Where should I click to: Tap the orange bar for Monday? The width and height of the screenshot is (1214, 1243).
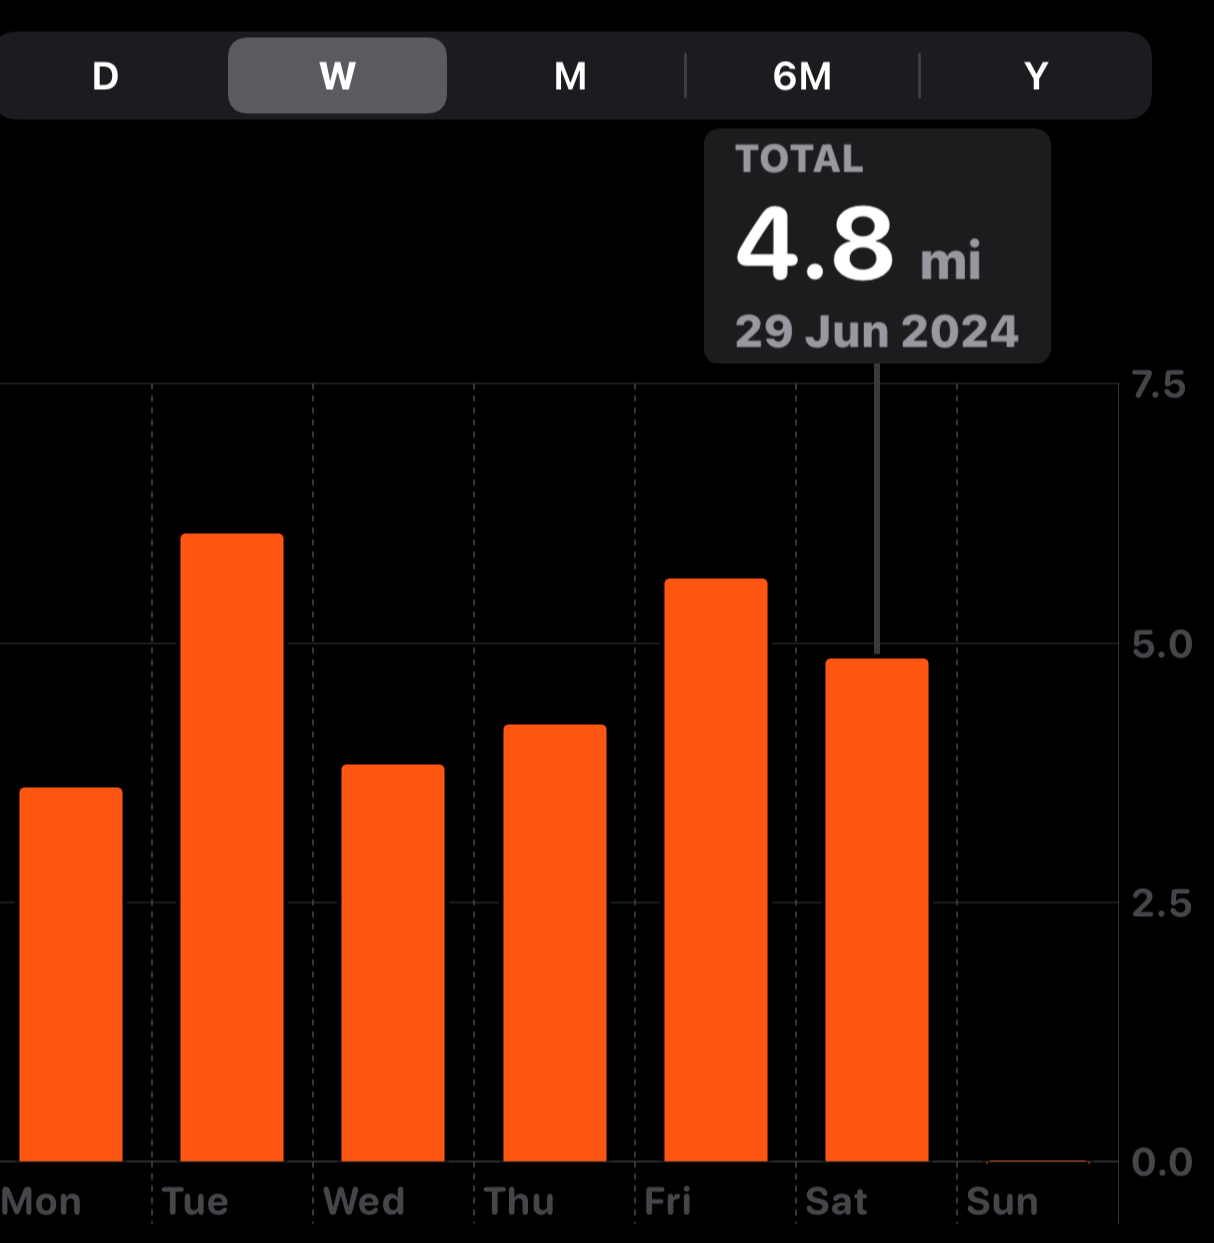click(71, 975)
